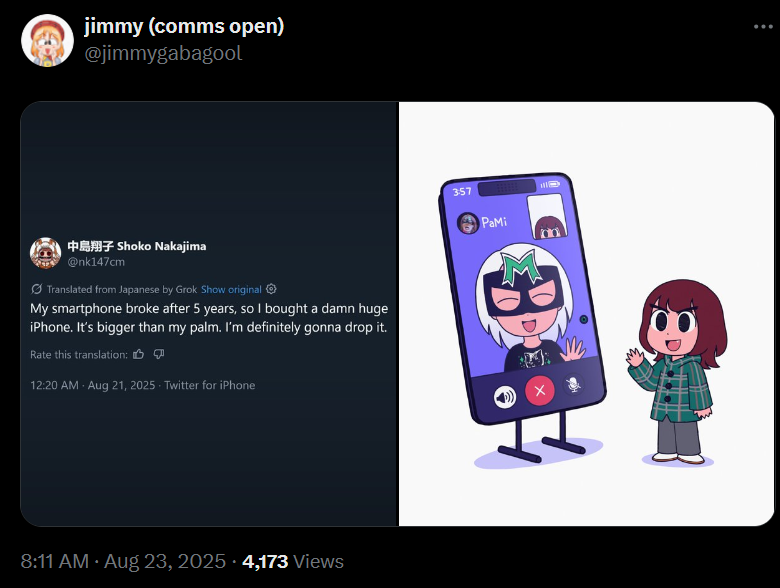The image size is (780, 588).
Task: Open translation settings gear icon
Action: pyautogui.click(x=271, y=289)
